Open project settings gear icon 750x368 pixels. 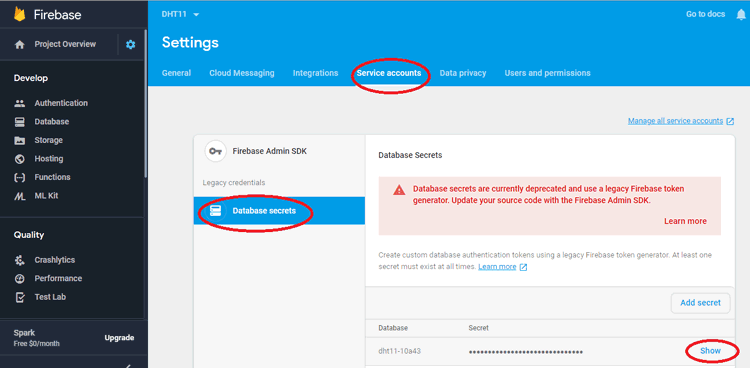point(131,45)
